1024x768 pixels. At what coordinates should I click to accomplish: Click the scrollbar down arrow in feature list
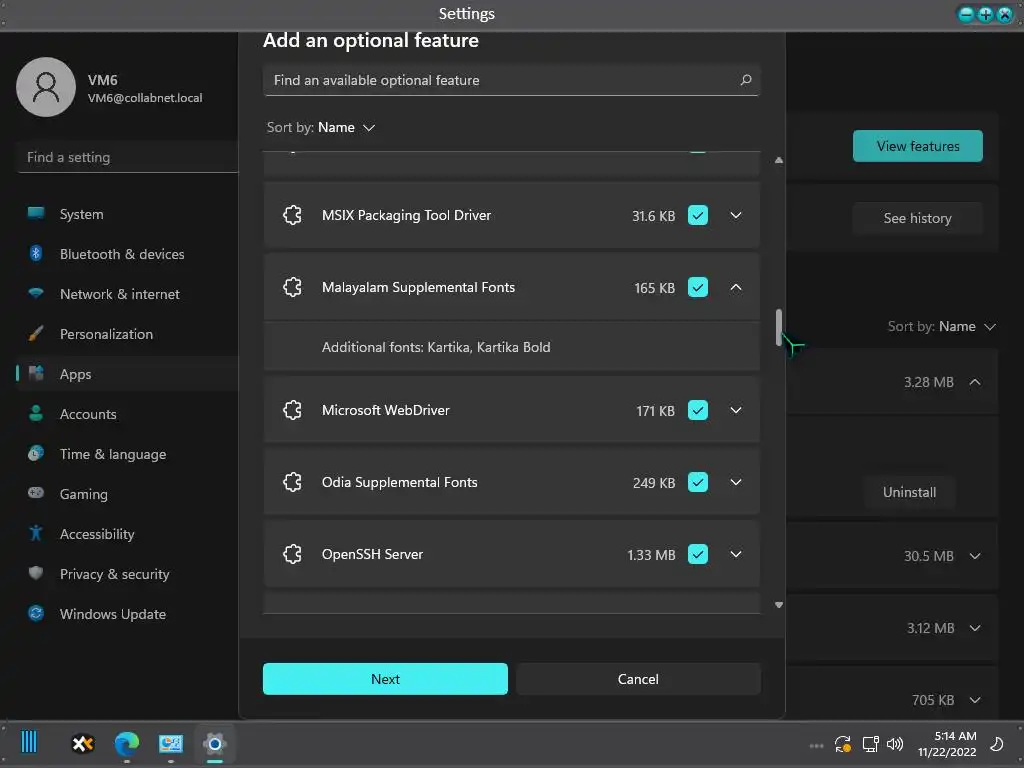(778, 605)
